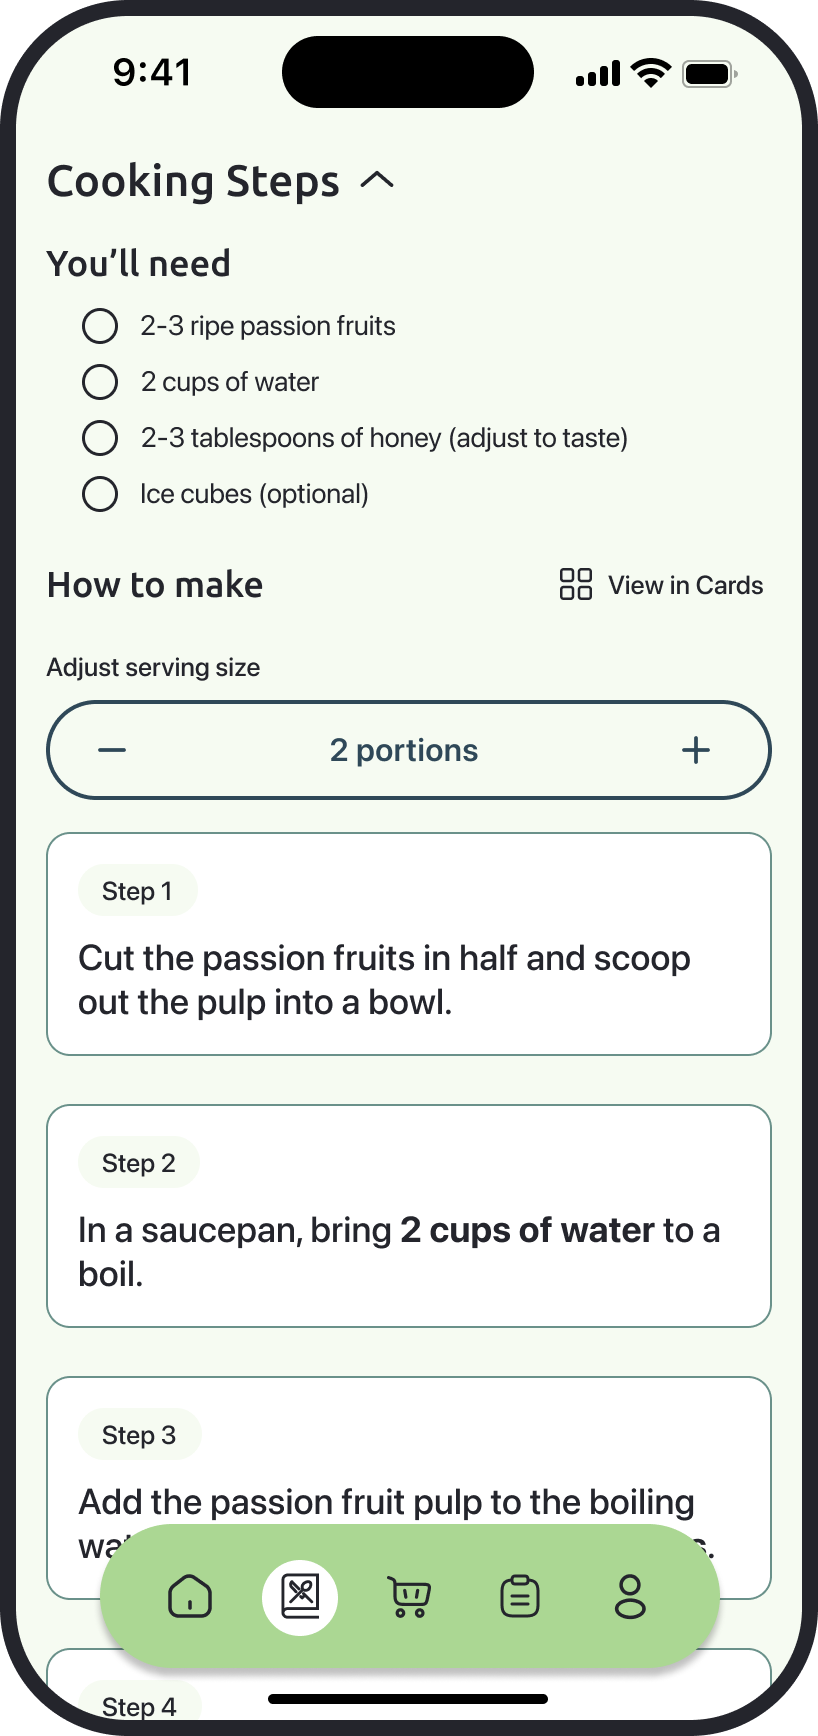This screenshot has height=1736, width=818.
Task: Mark honey ingredient as gathered
Action: click(100, 438)
